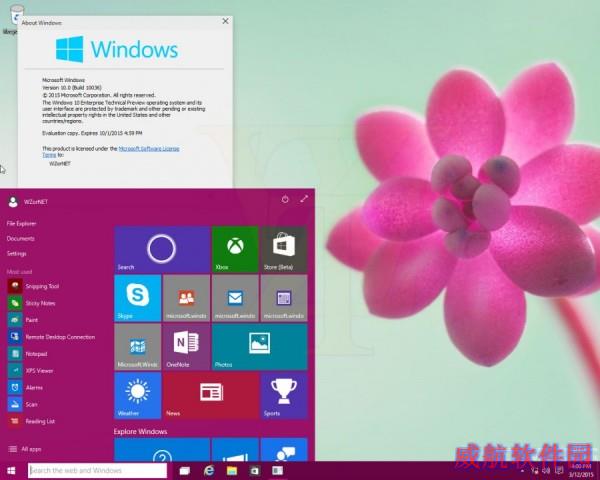Click the power button in Start menu

(285, 199)
